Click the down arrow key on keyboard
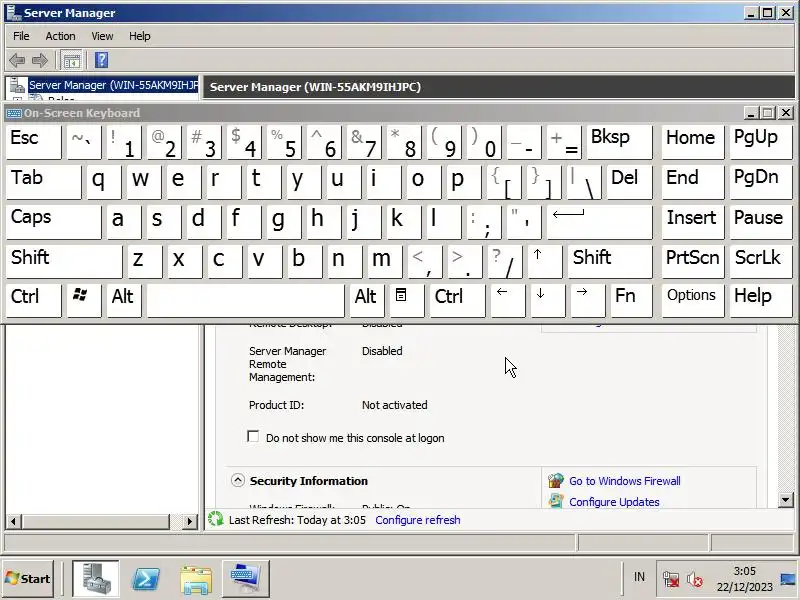This screenshot has width=800, height=600. pyautogui.click(x=548, y=301)
